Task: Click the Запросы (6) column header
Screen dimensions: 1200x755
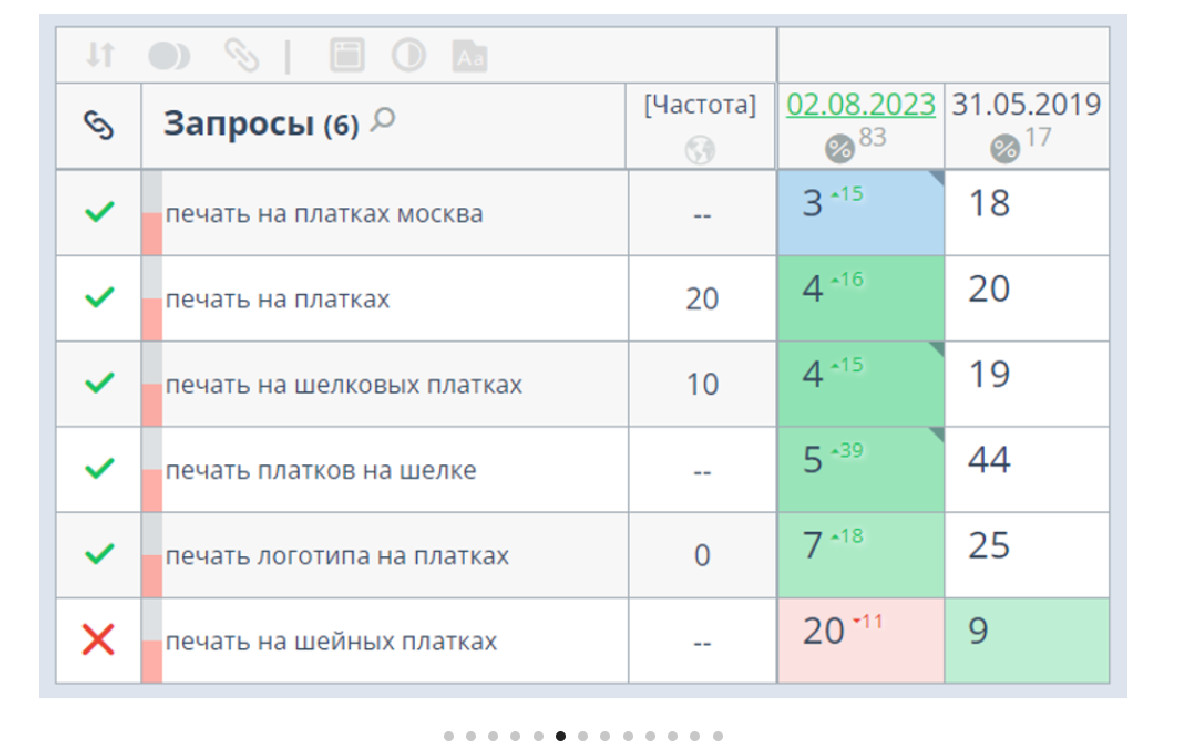Action: pos(261,126)
